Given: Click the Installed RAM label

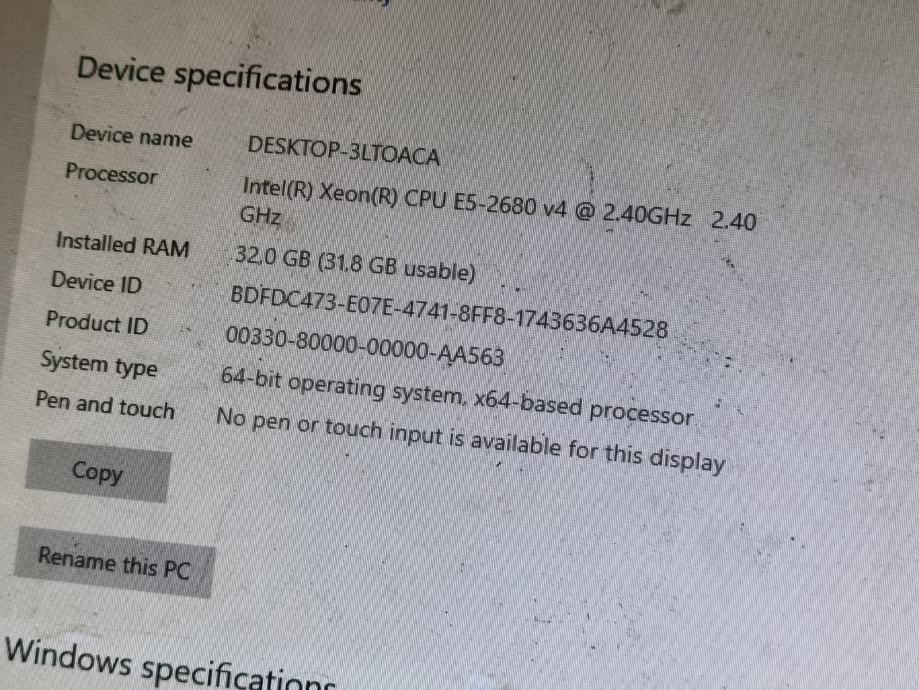Looking at the screenshot, I should pos(122,244).
